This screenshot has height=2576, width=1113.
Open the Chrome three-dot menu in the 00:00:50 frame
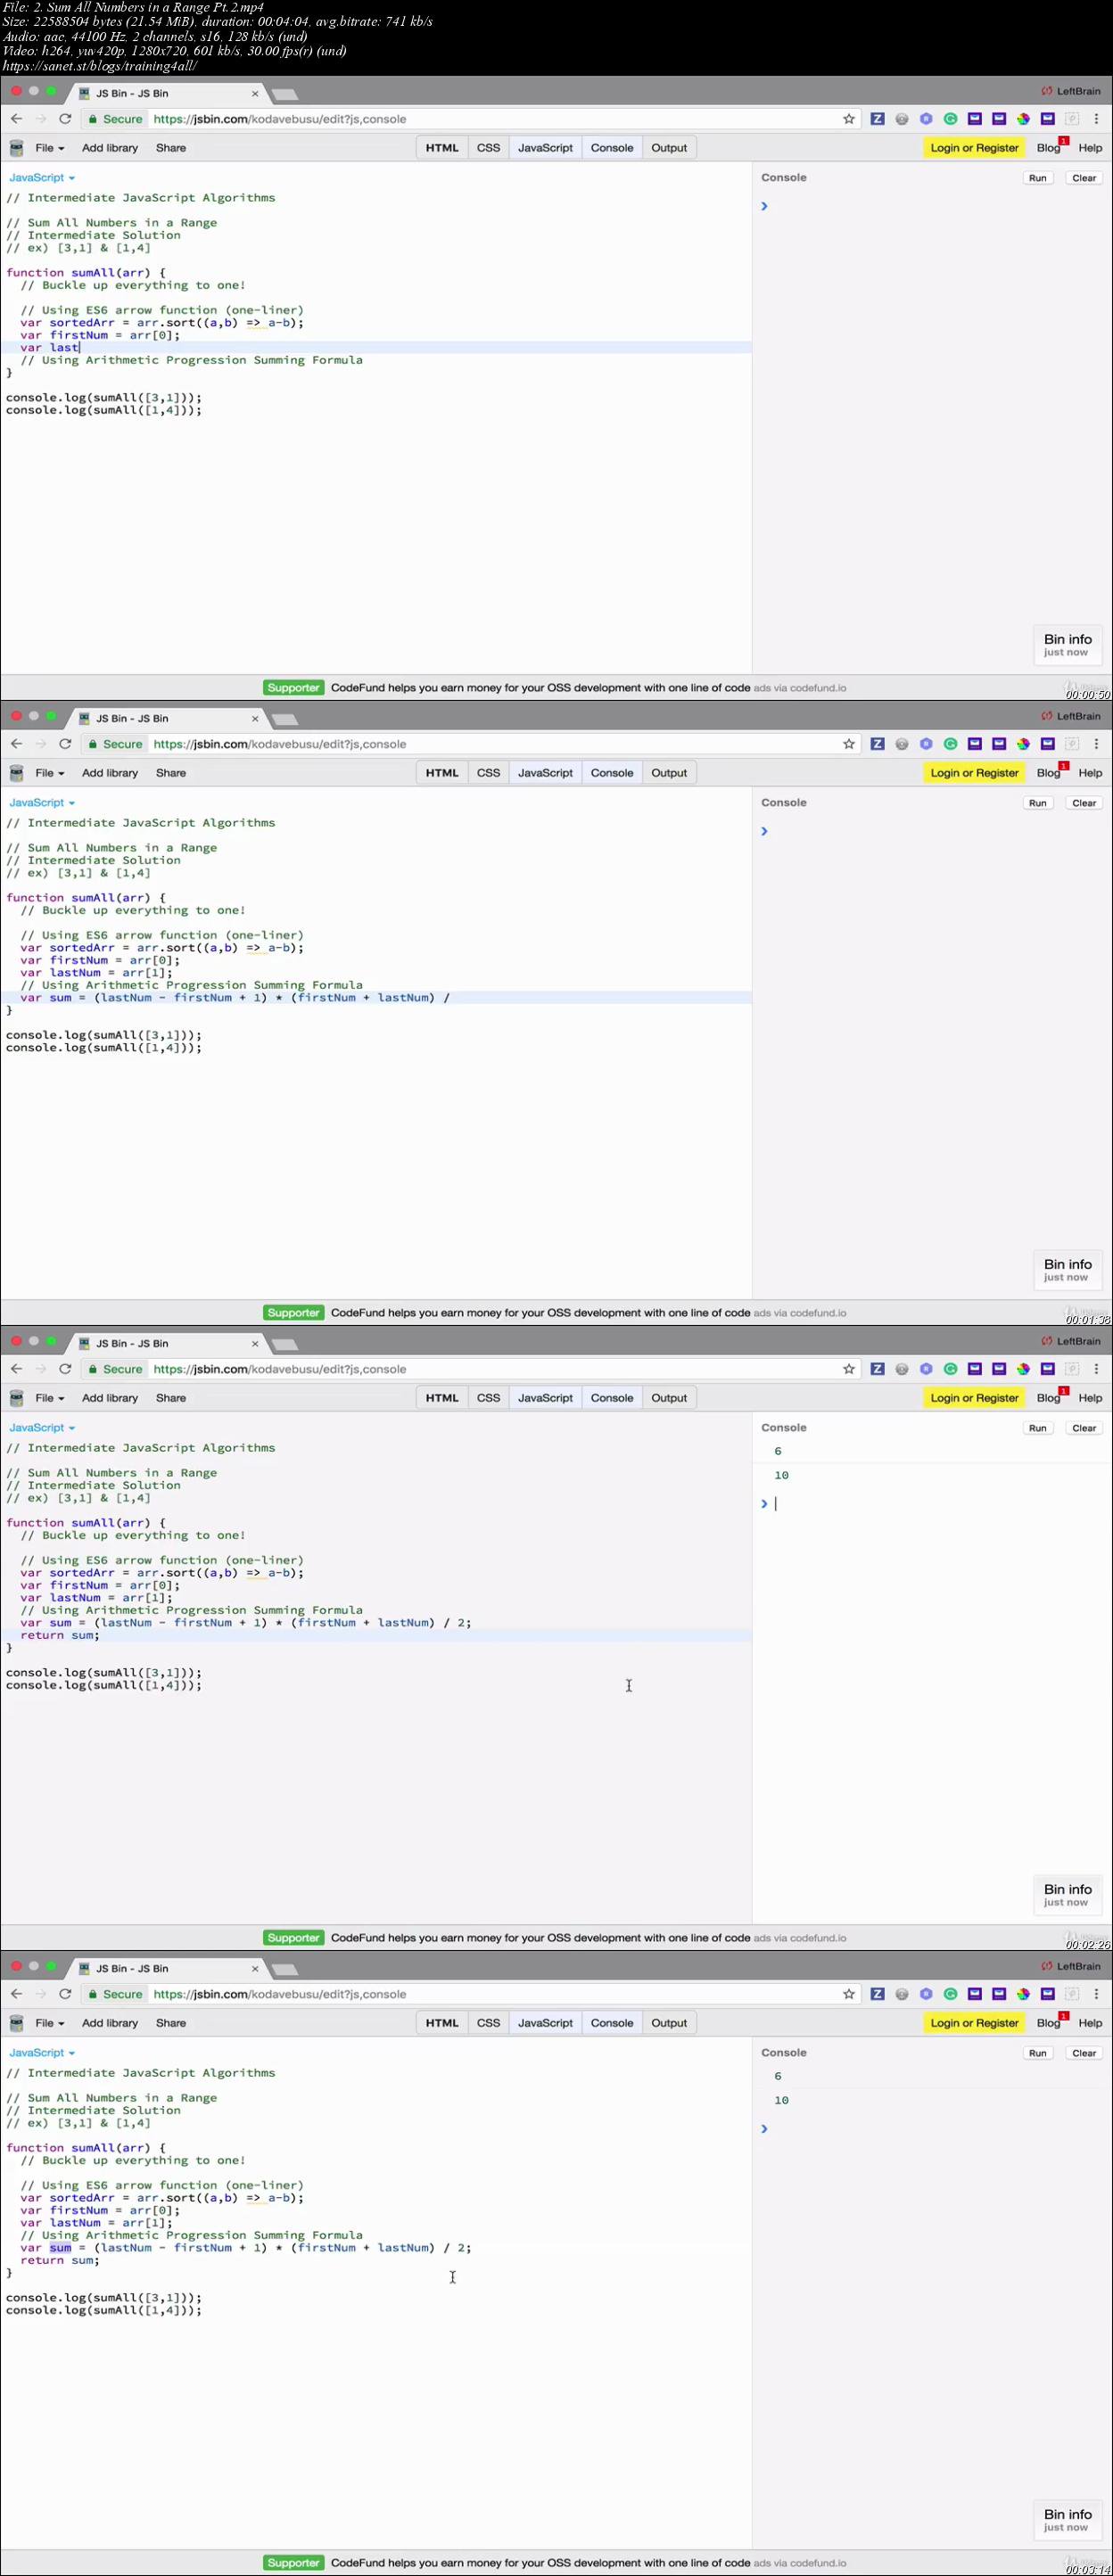[1096, 119]
